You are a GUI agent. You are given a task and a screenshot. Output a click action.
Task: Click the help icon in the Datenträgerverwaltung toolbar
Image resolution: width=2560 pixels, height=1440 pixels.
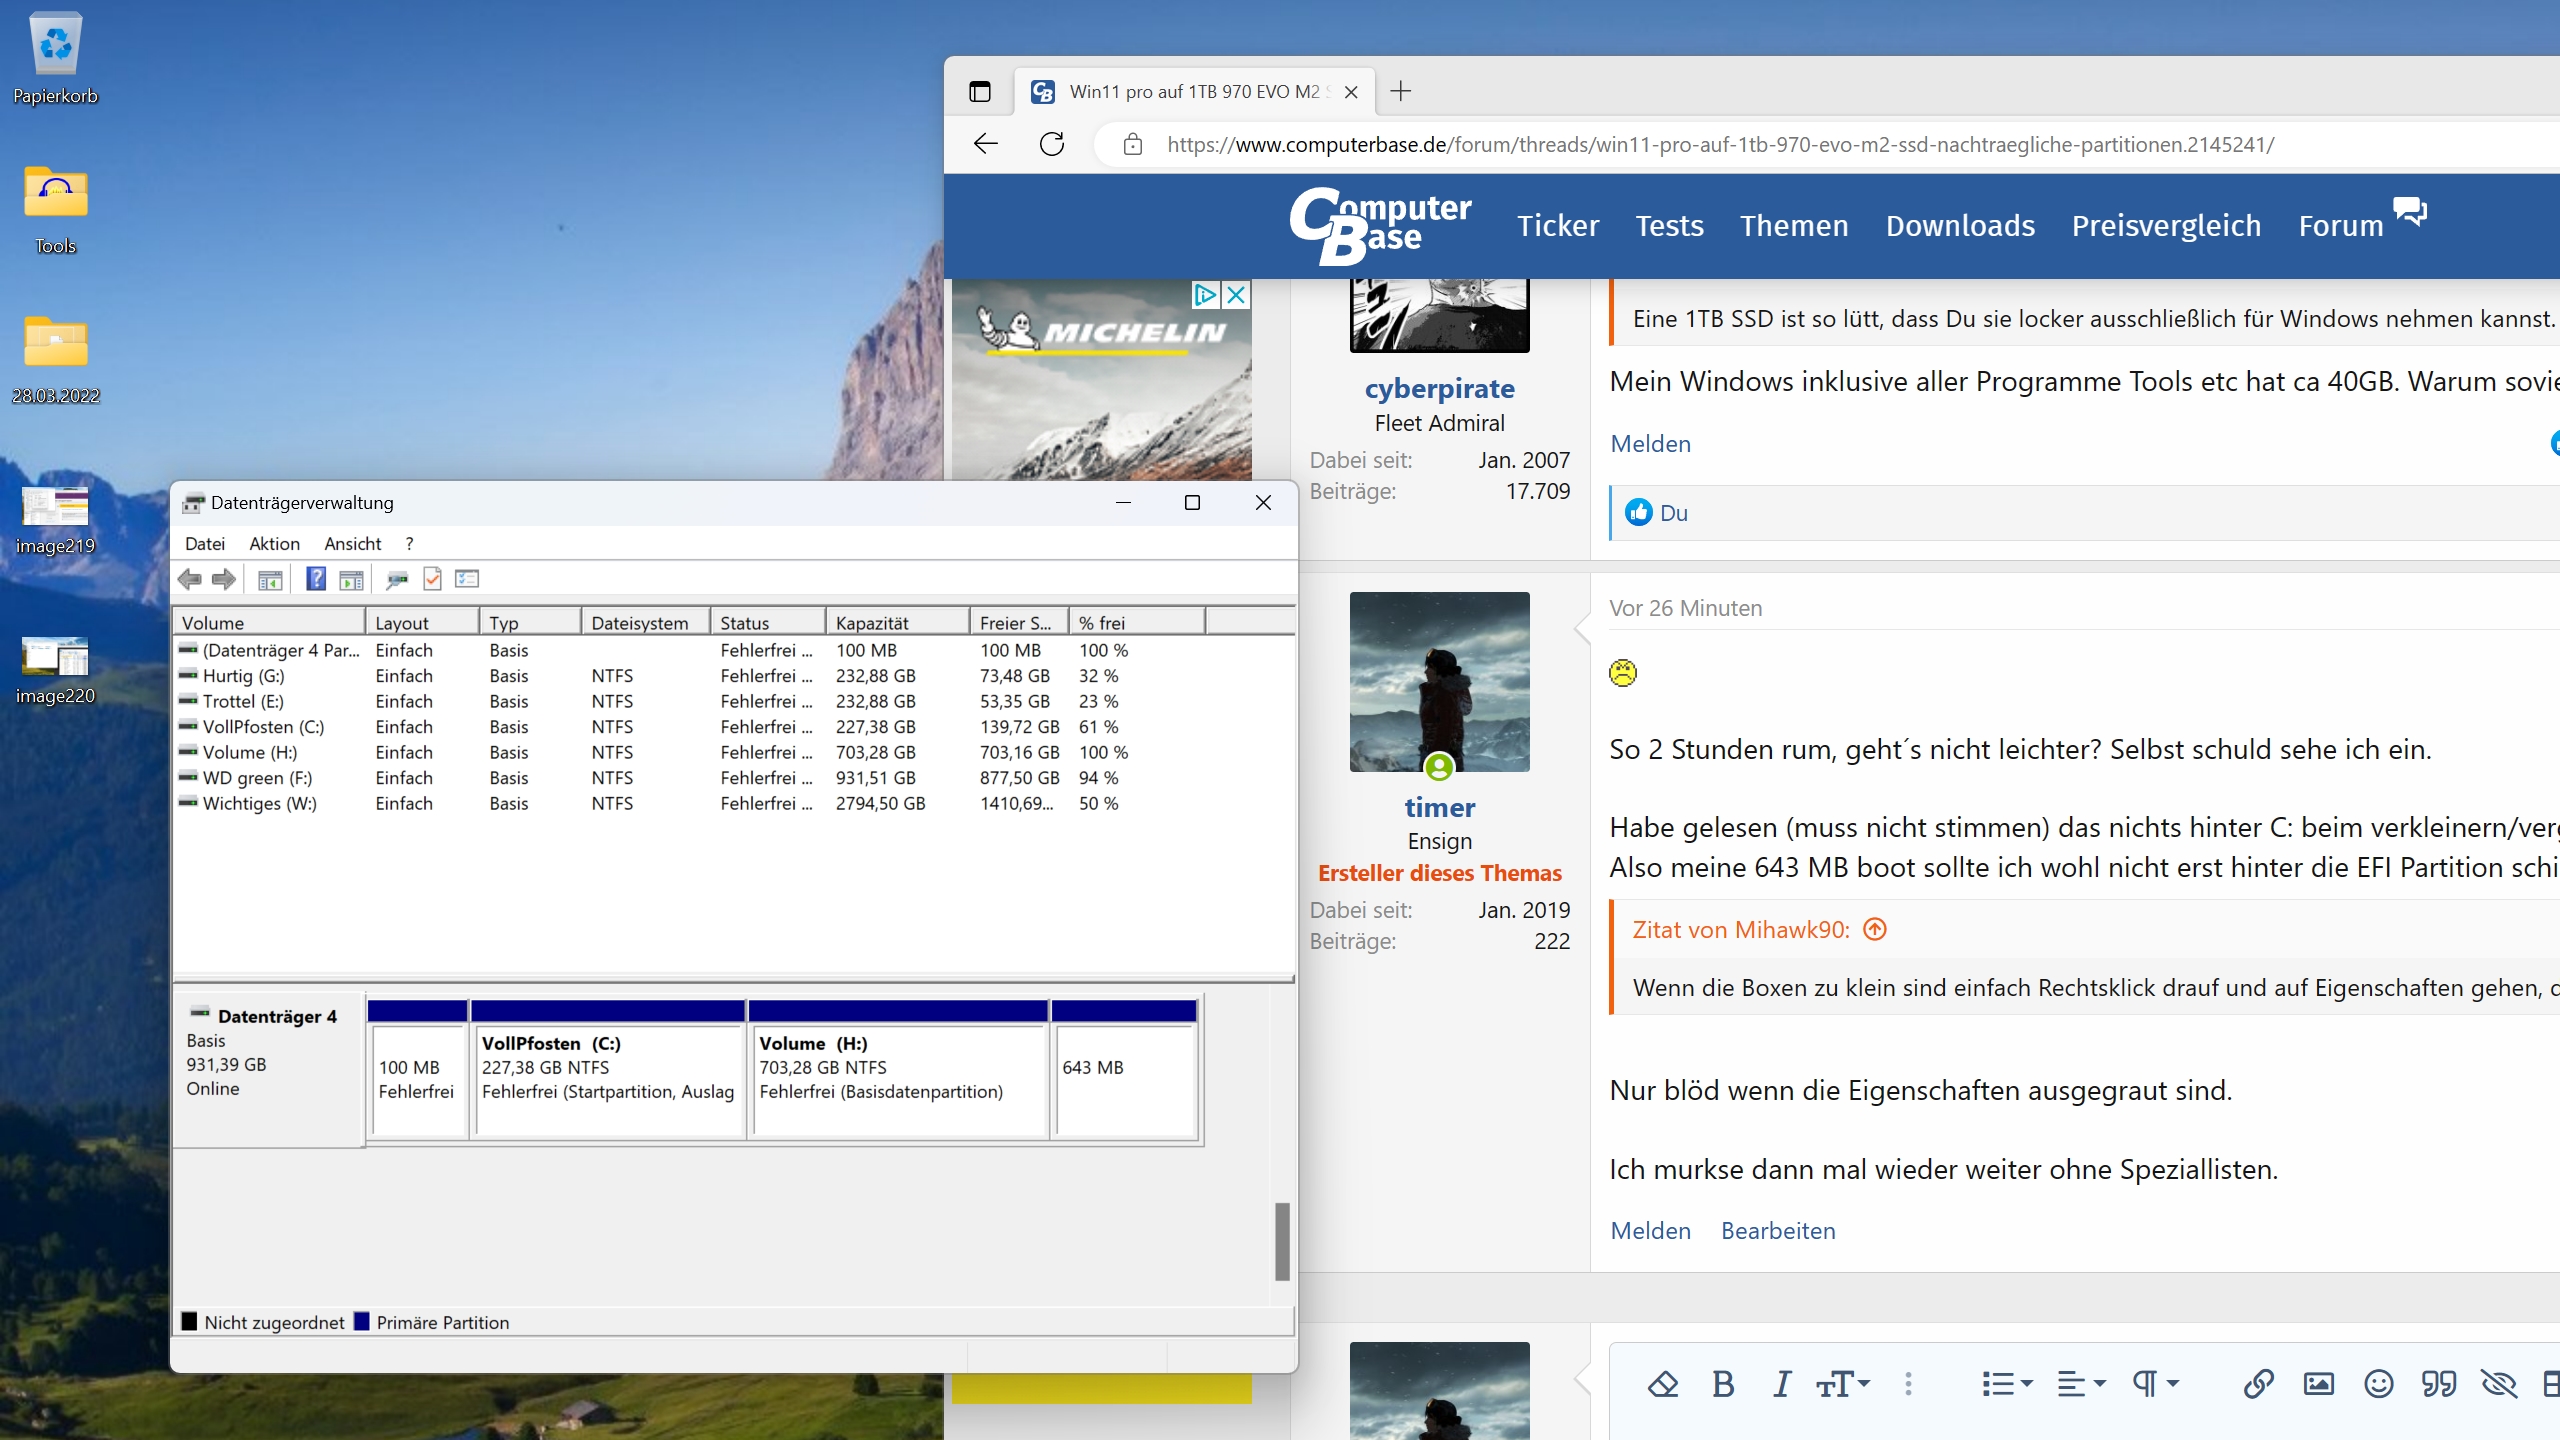(315, 579)
